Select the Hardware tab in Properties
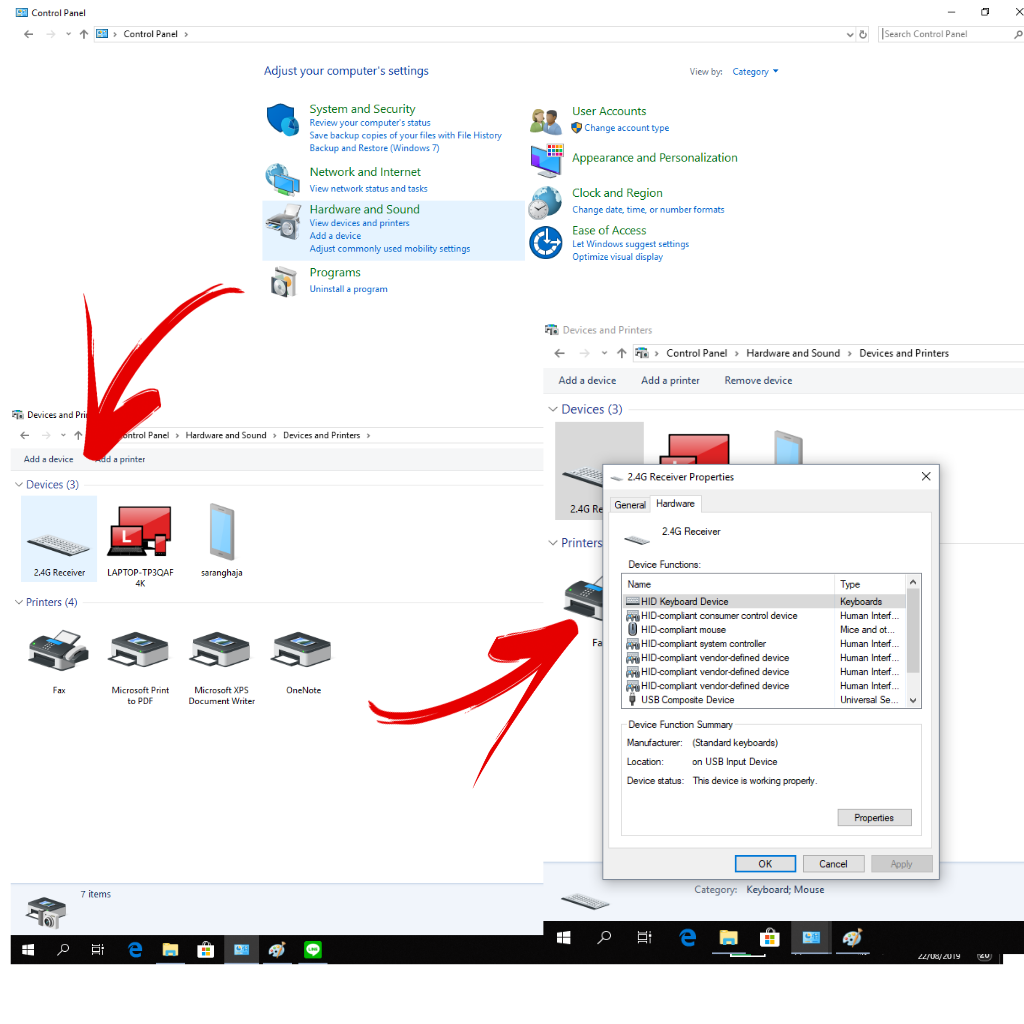 [x=675, y=504]
